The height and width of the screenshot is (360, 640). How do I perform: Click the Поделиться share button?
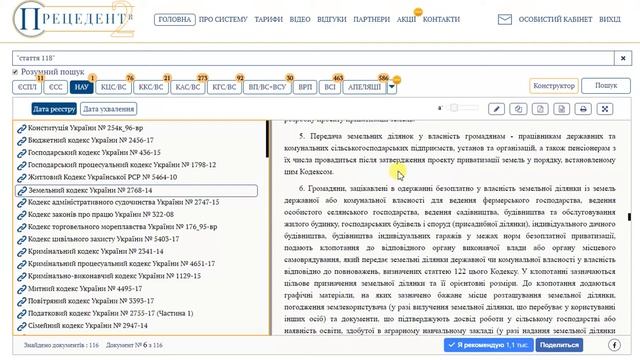coord(559,345)
